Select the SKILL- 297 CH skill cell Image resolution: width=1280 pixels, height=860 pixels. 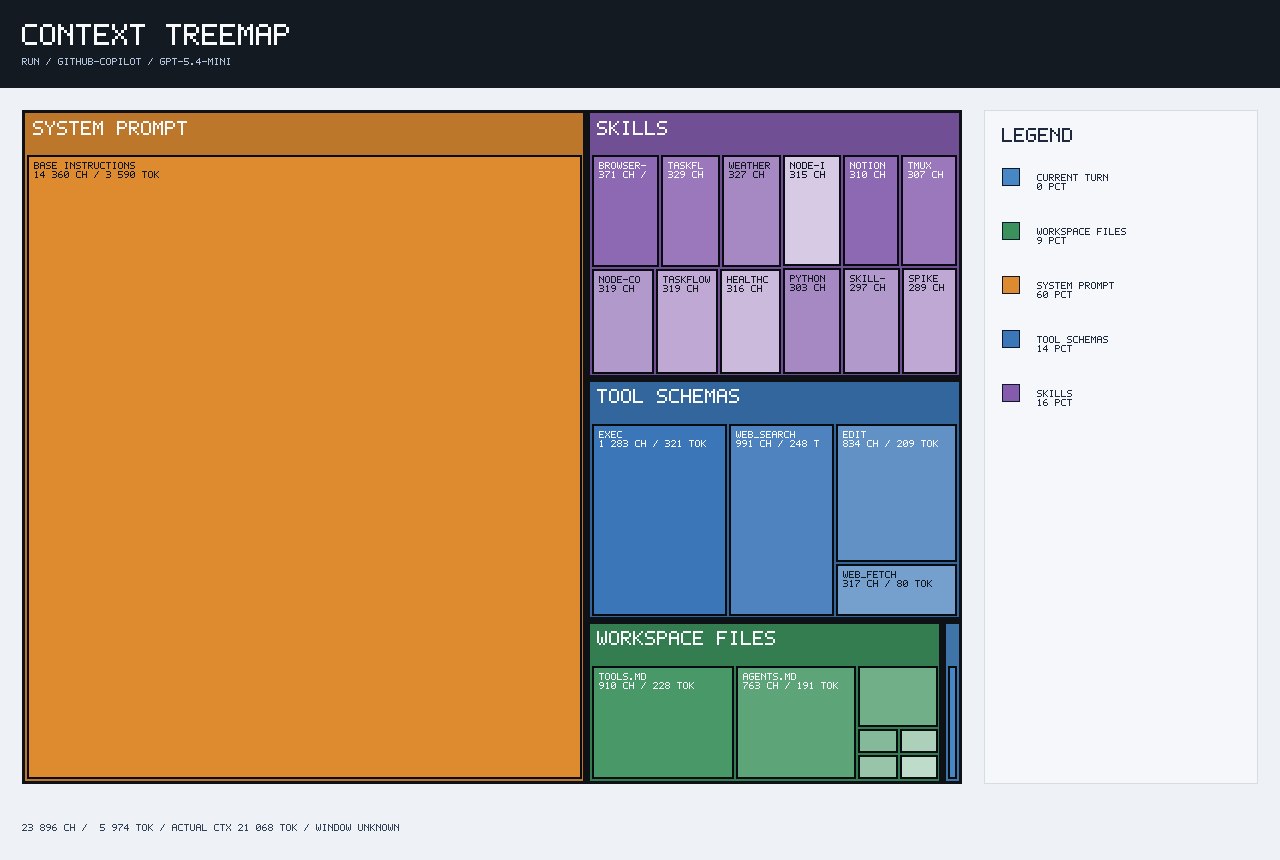point(872,321)
